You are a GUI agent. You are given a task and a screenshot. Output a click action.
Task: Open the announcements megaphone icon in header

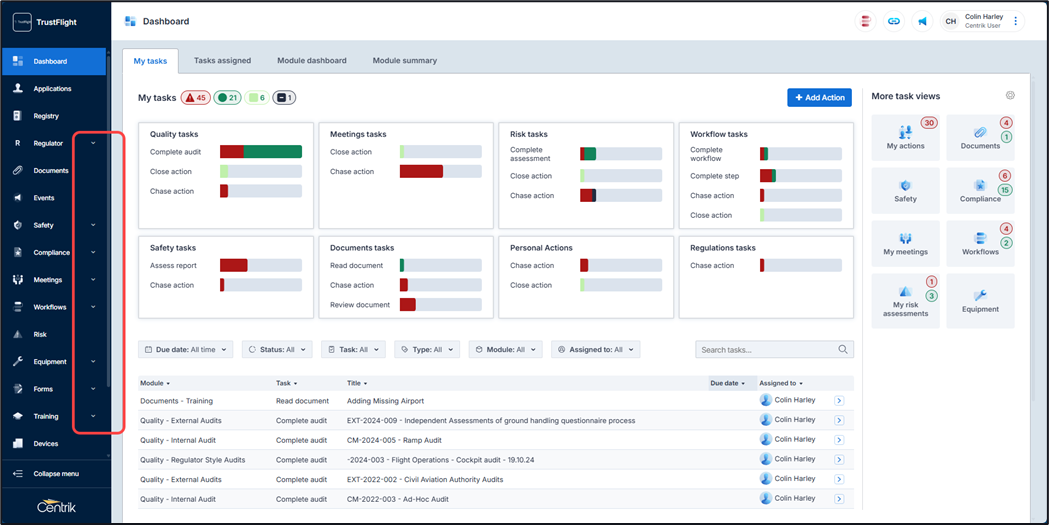(x=922, y=21)
